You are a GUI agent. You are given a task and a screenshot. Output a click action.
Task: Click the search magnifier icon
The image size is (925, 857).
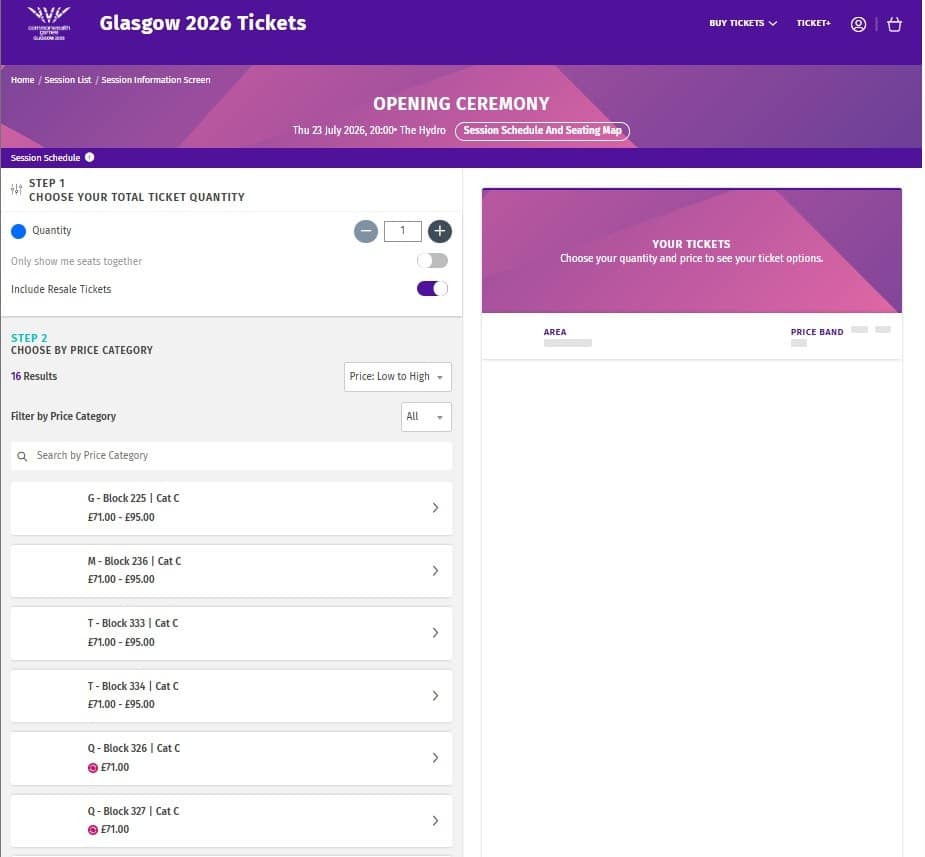(x=22, y=456)
